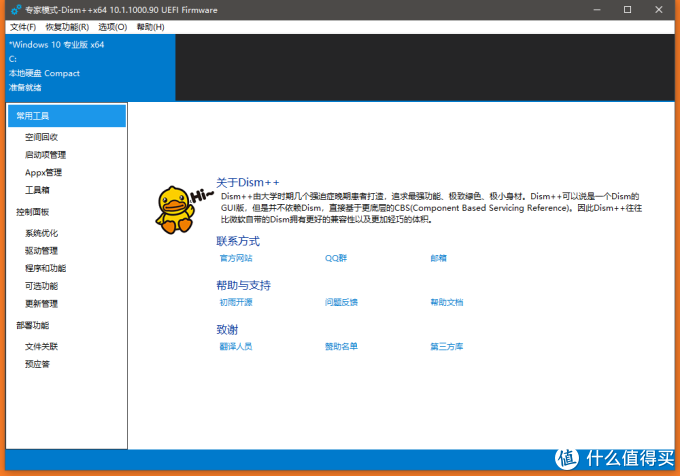The width and height of the screenshot is (680, 476).
Task: Click the 准备就绪 status text
Action: [x=25, y=88]
